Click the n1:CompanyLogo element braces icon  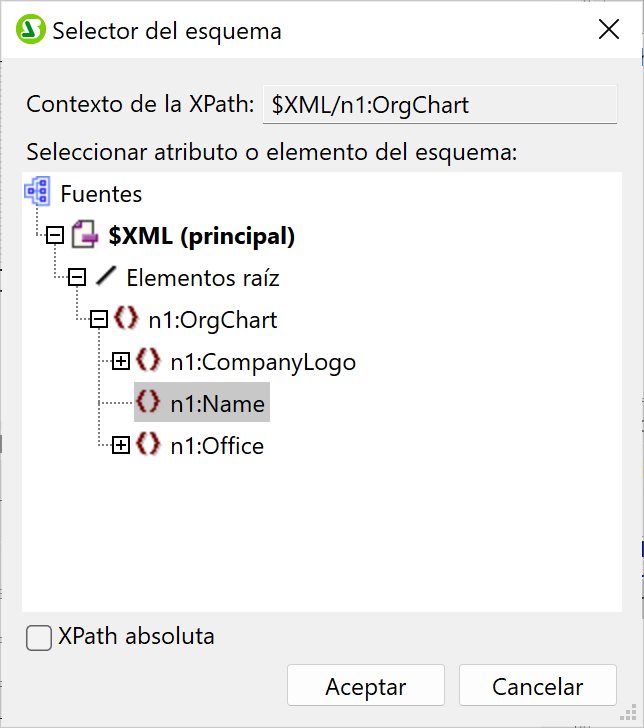pyautogui.click(x=148, y=361)
